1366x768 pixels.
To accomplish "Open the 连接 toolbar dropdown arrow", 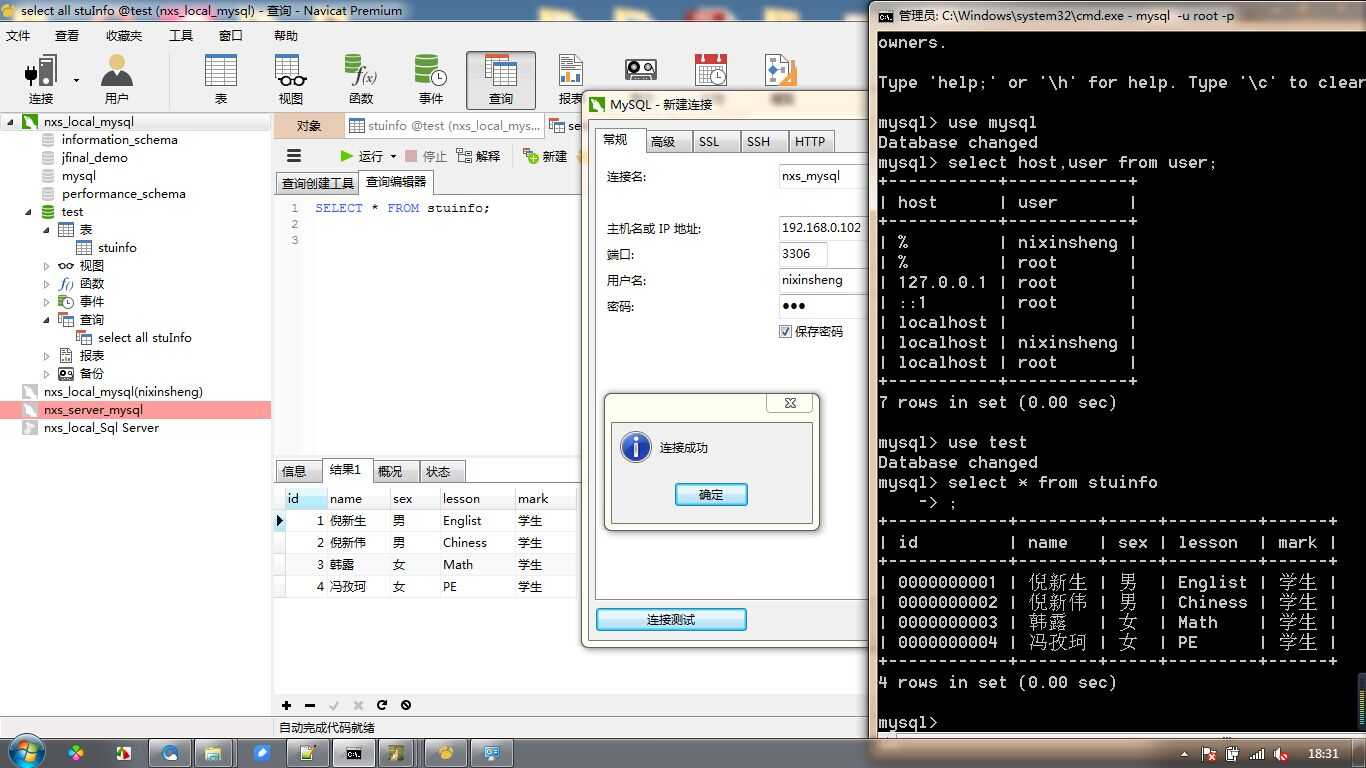I will 76,80.
